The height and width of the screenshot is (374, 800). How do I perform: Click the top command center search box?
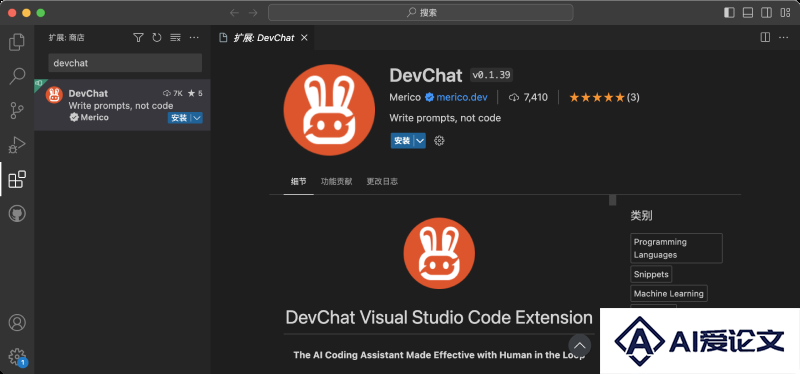(420, 13)
